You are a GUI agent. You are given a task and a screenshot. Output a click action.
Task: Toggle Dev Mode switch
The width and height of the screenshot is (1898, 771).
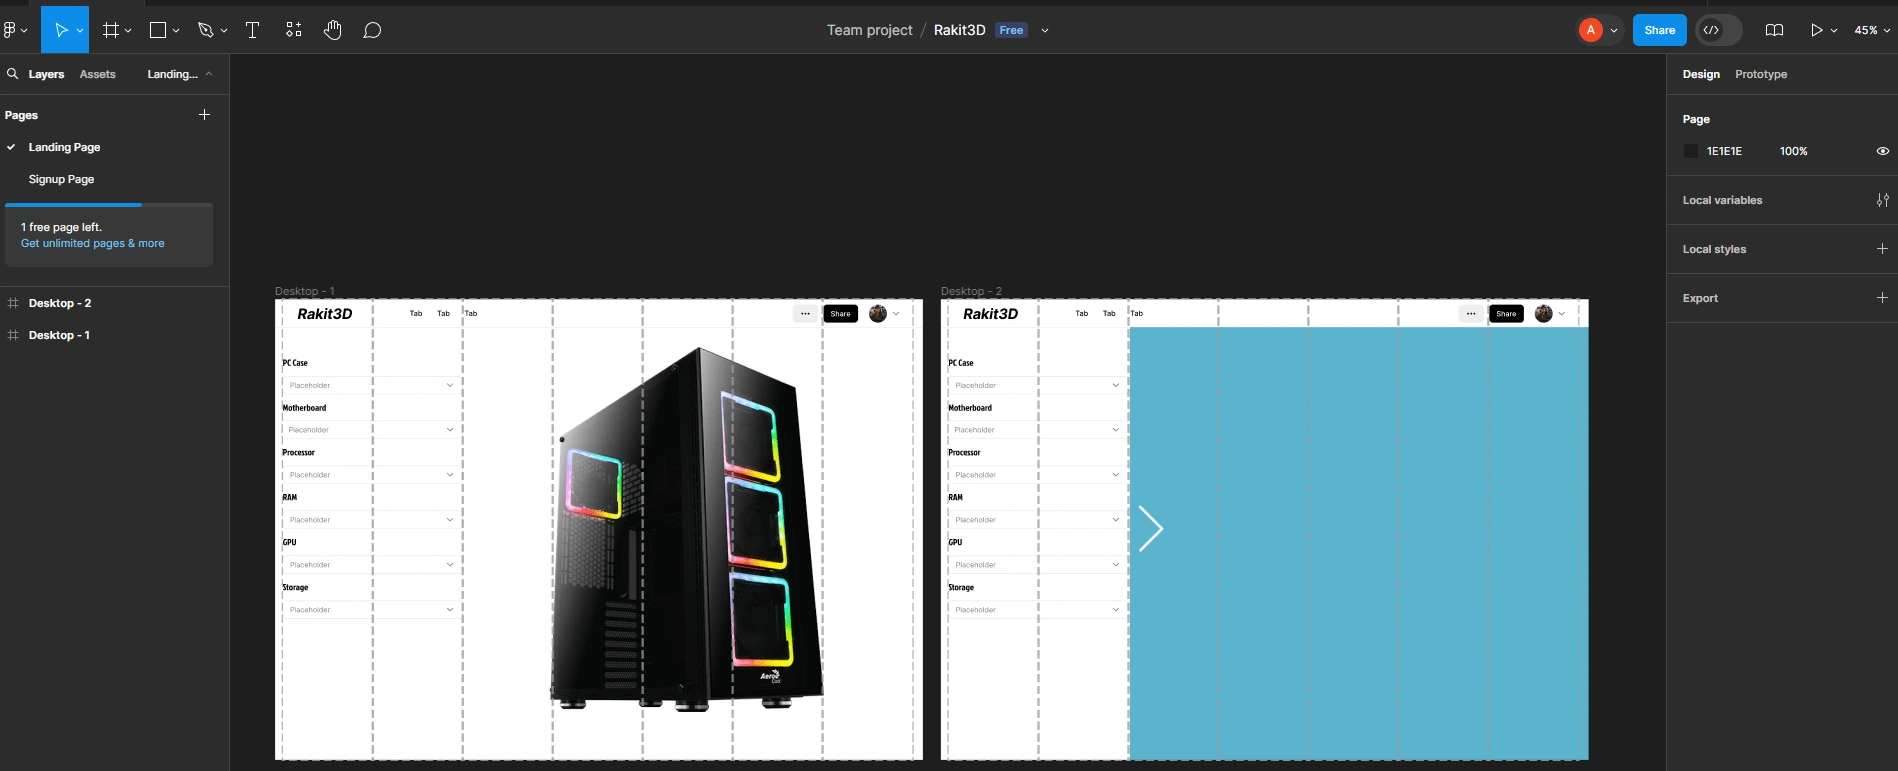[x=1719, y=30]
